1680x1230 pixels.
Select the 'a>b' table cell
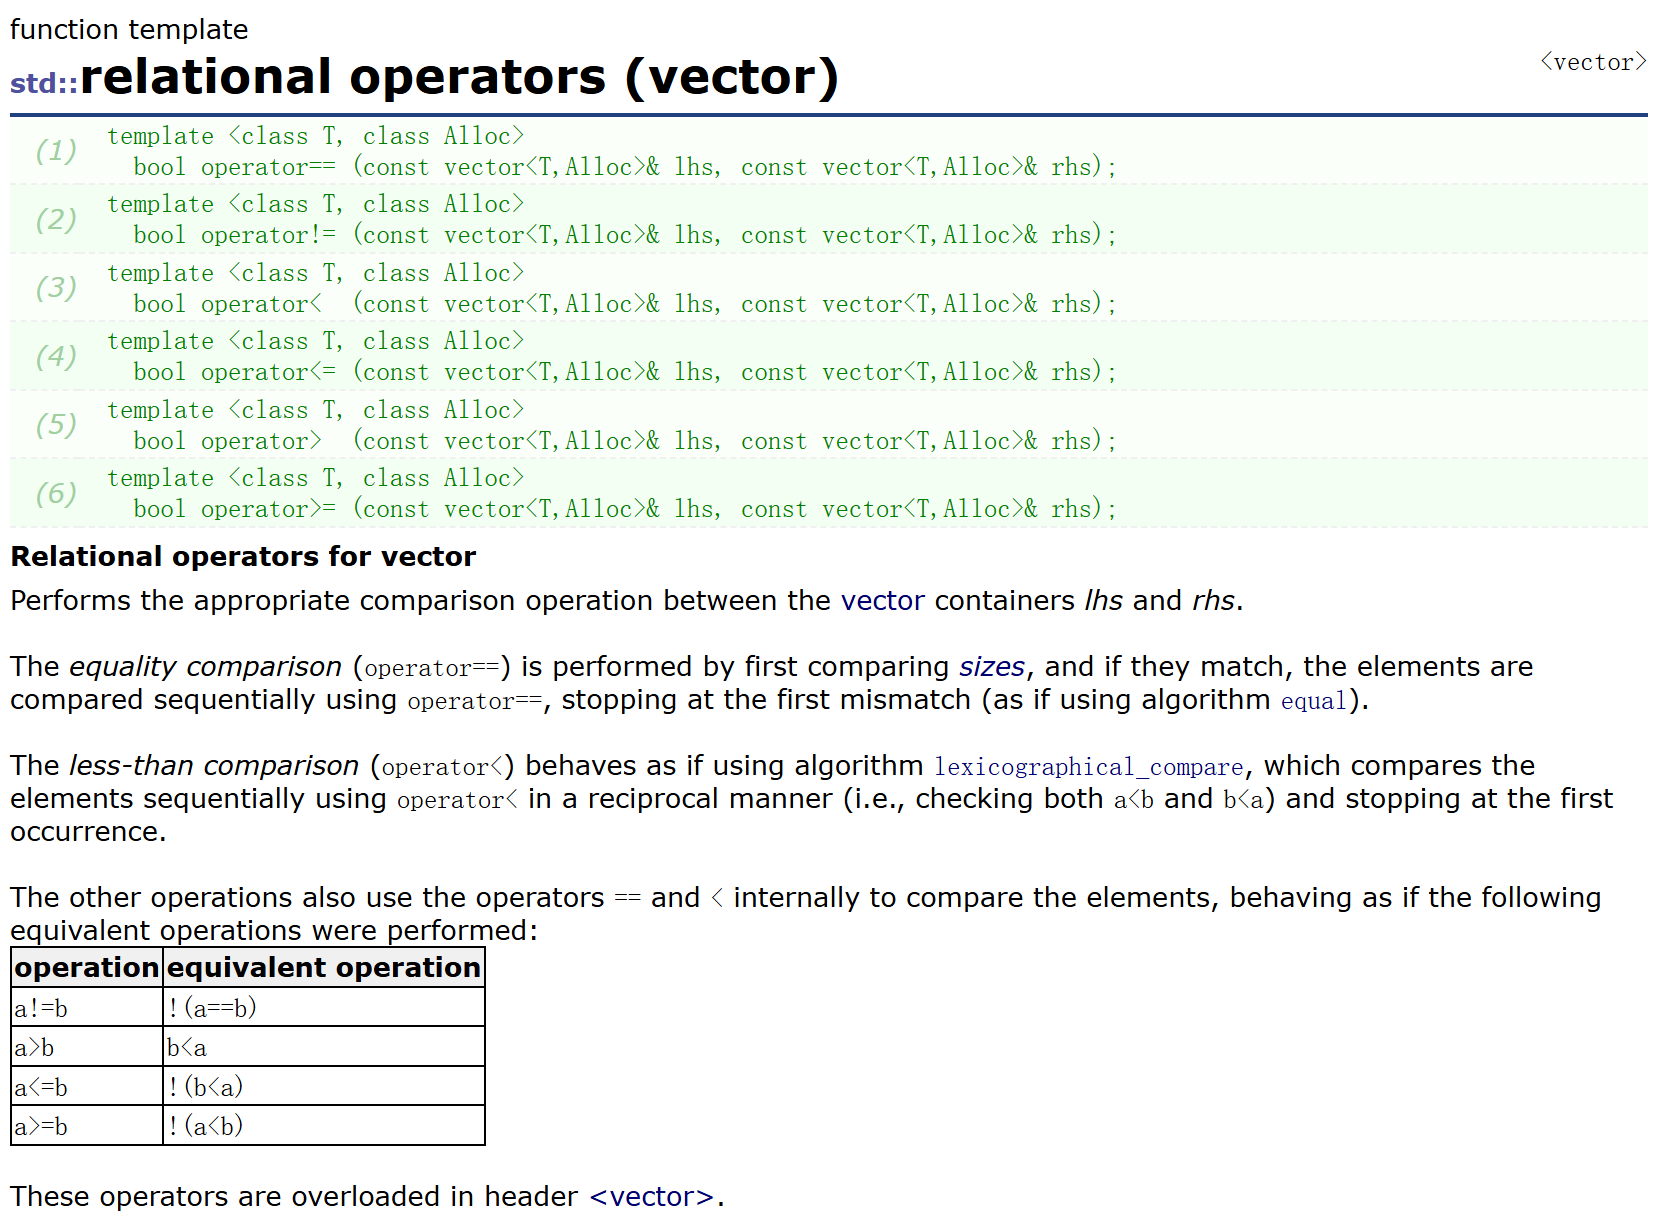(87, 1047)
